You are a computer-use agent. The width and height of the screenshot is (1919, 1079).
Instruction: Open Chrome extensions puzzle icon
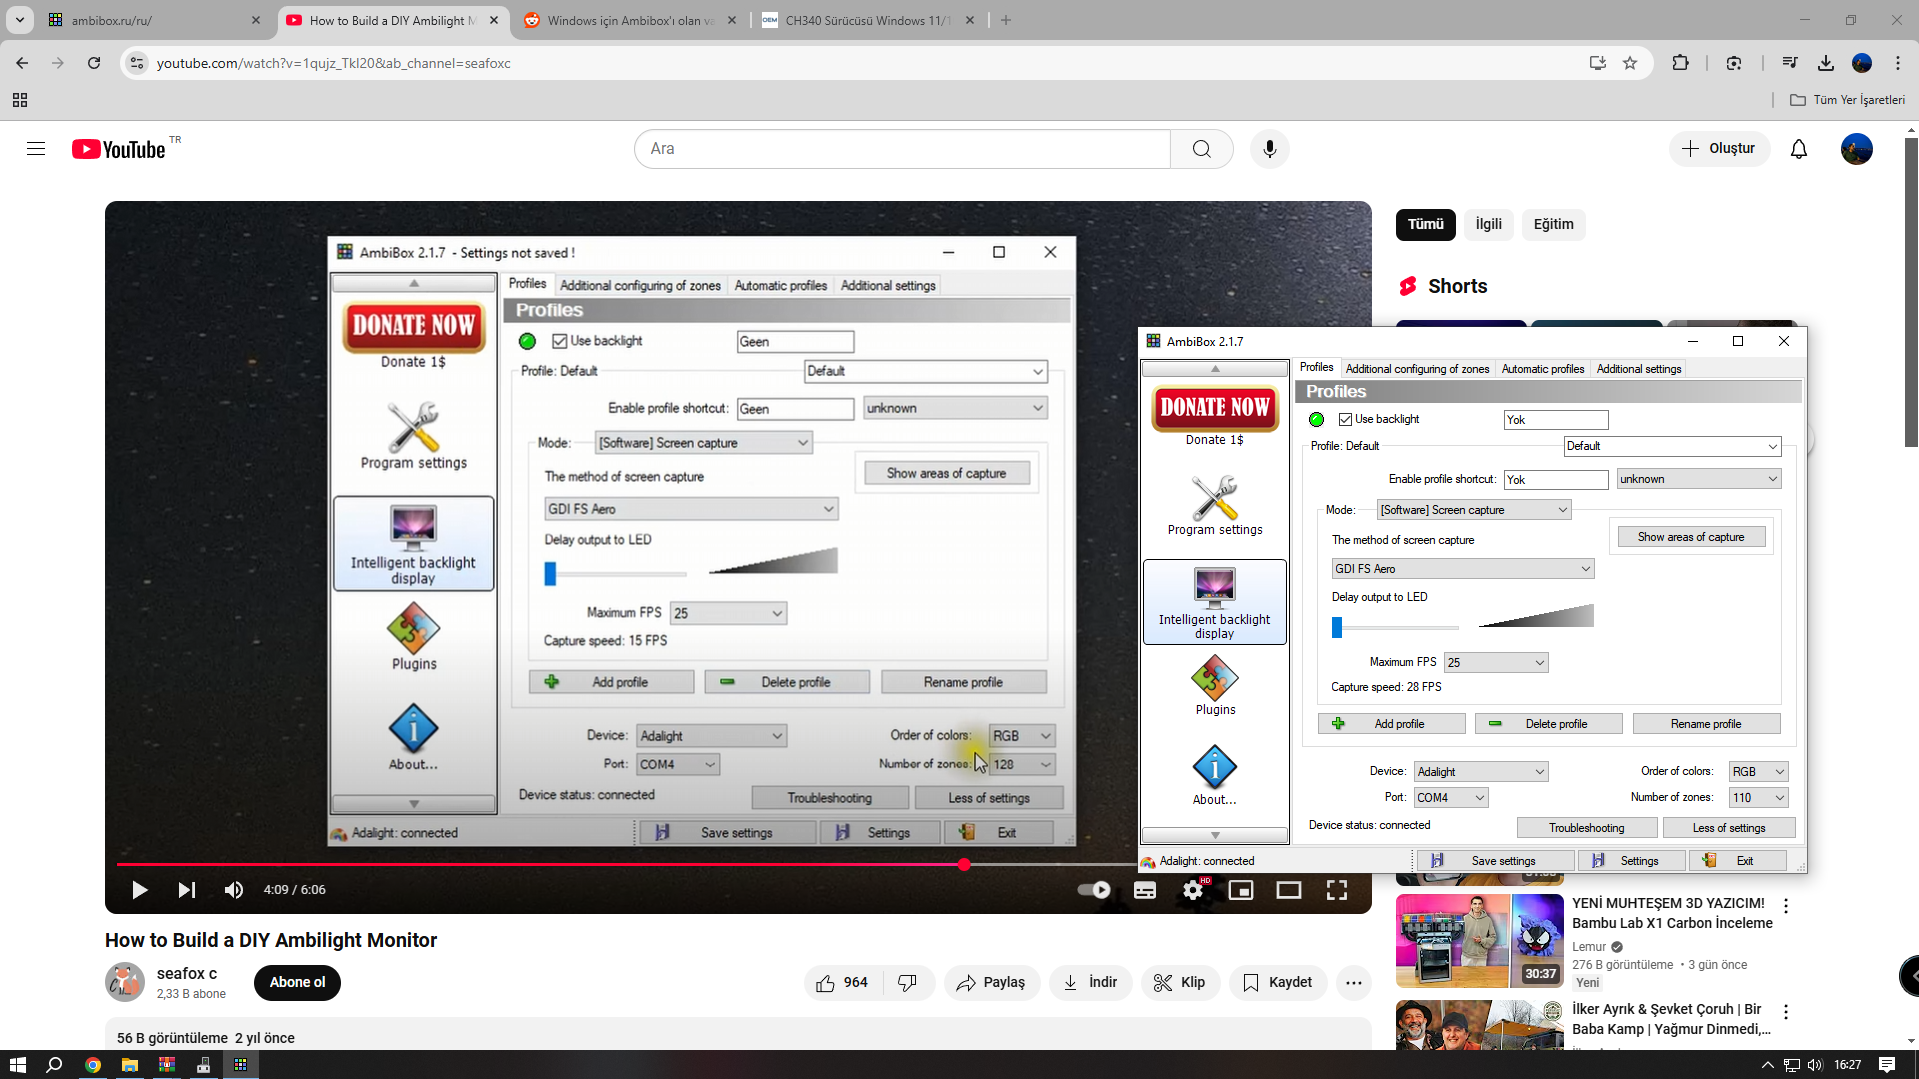point(1680,63)
